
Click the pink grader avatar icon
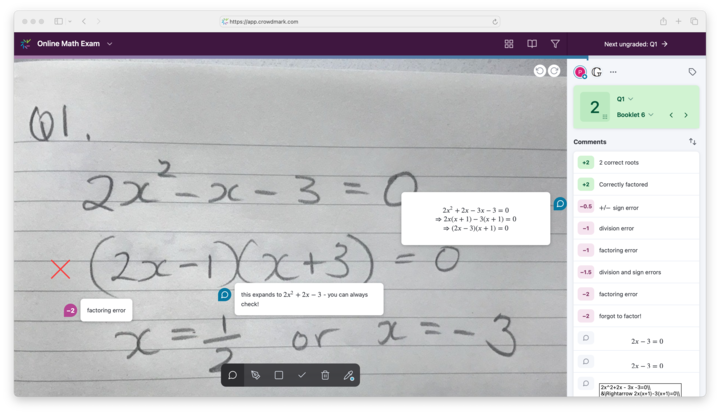[x=580, y=72]
